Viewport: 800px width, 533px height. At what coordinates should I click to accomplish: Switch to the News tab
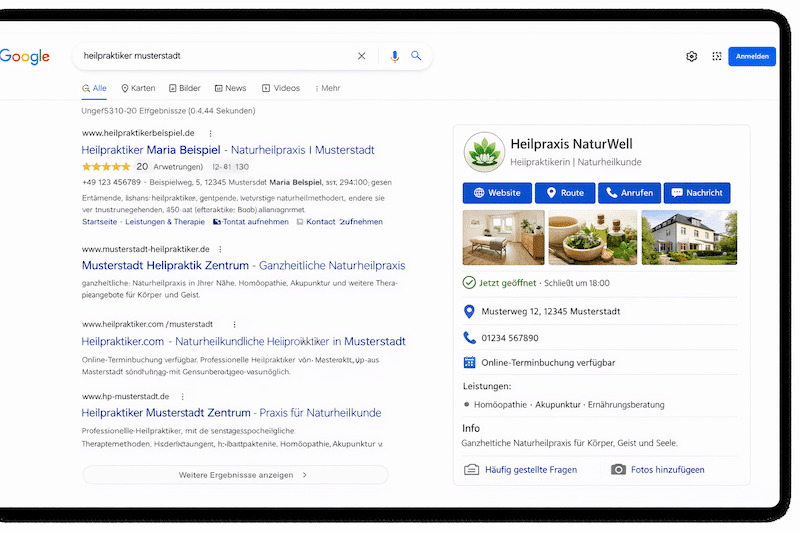231,88
